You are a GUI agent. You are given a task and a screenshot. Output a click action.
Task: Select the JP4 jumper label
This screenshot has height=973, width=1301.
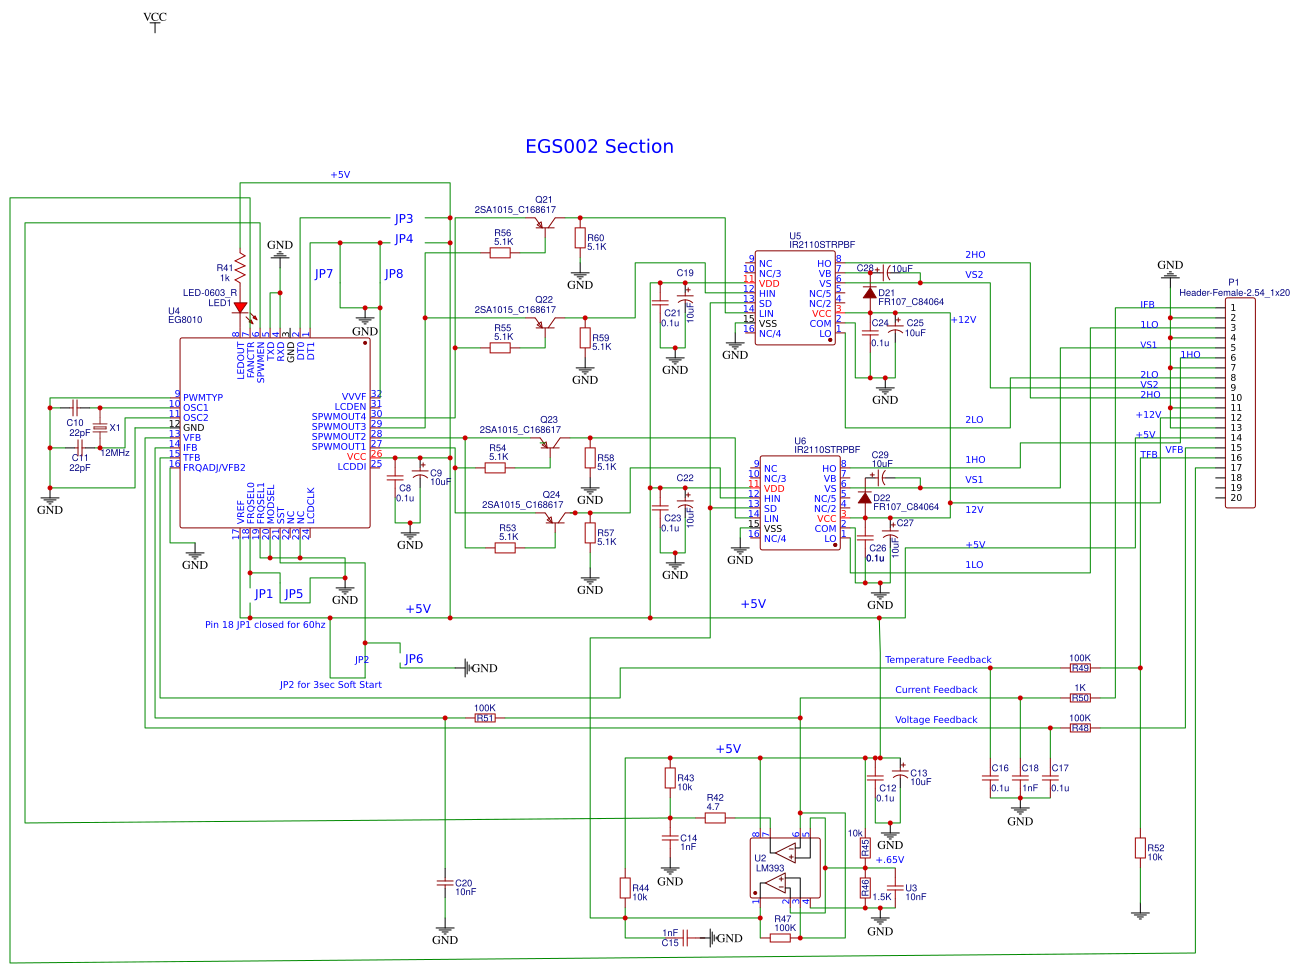click(404, 239)
